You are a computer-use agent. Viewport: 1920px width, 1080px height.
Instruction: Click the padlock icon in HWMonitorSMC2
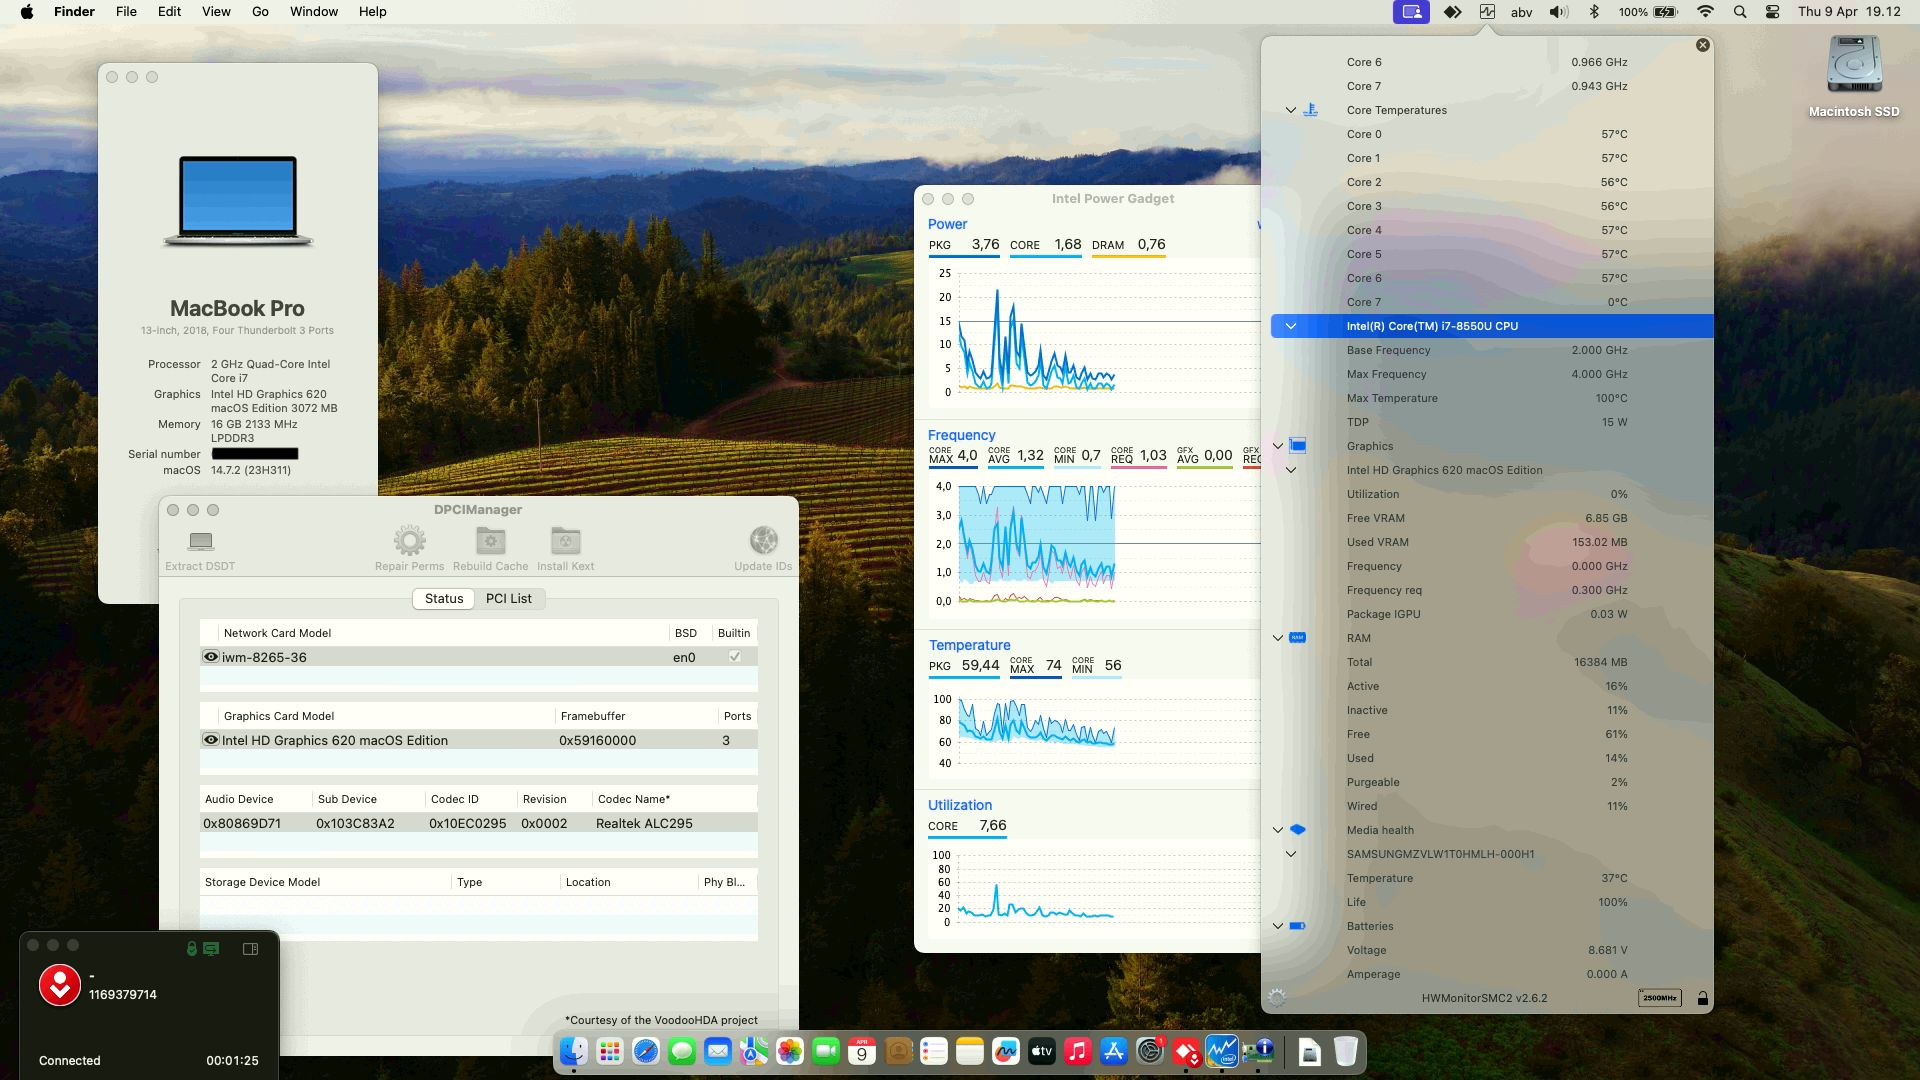[x=1702, y=998]
